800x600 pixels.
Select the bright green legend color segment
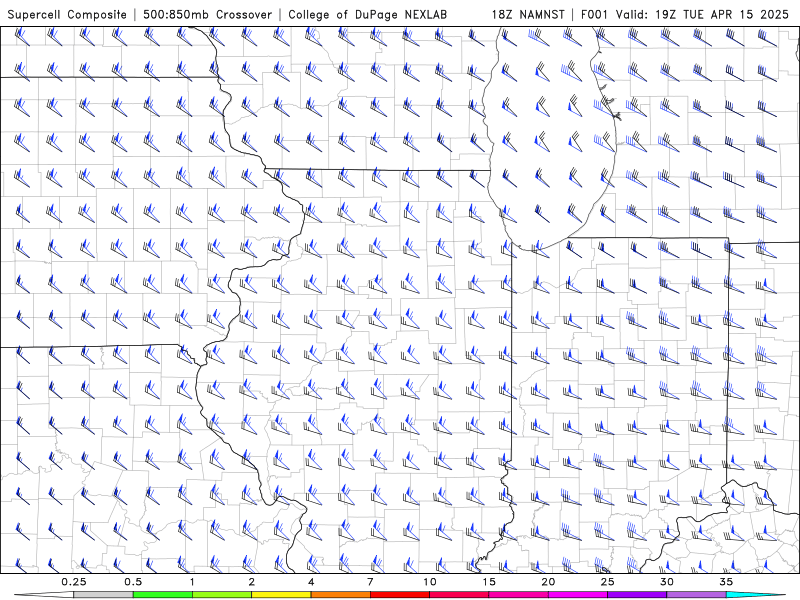click(163, 595)
